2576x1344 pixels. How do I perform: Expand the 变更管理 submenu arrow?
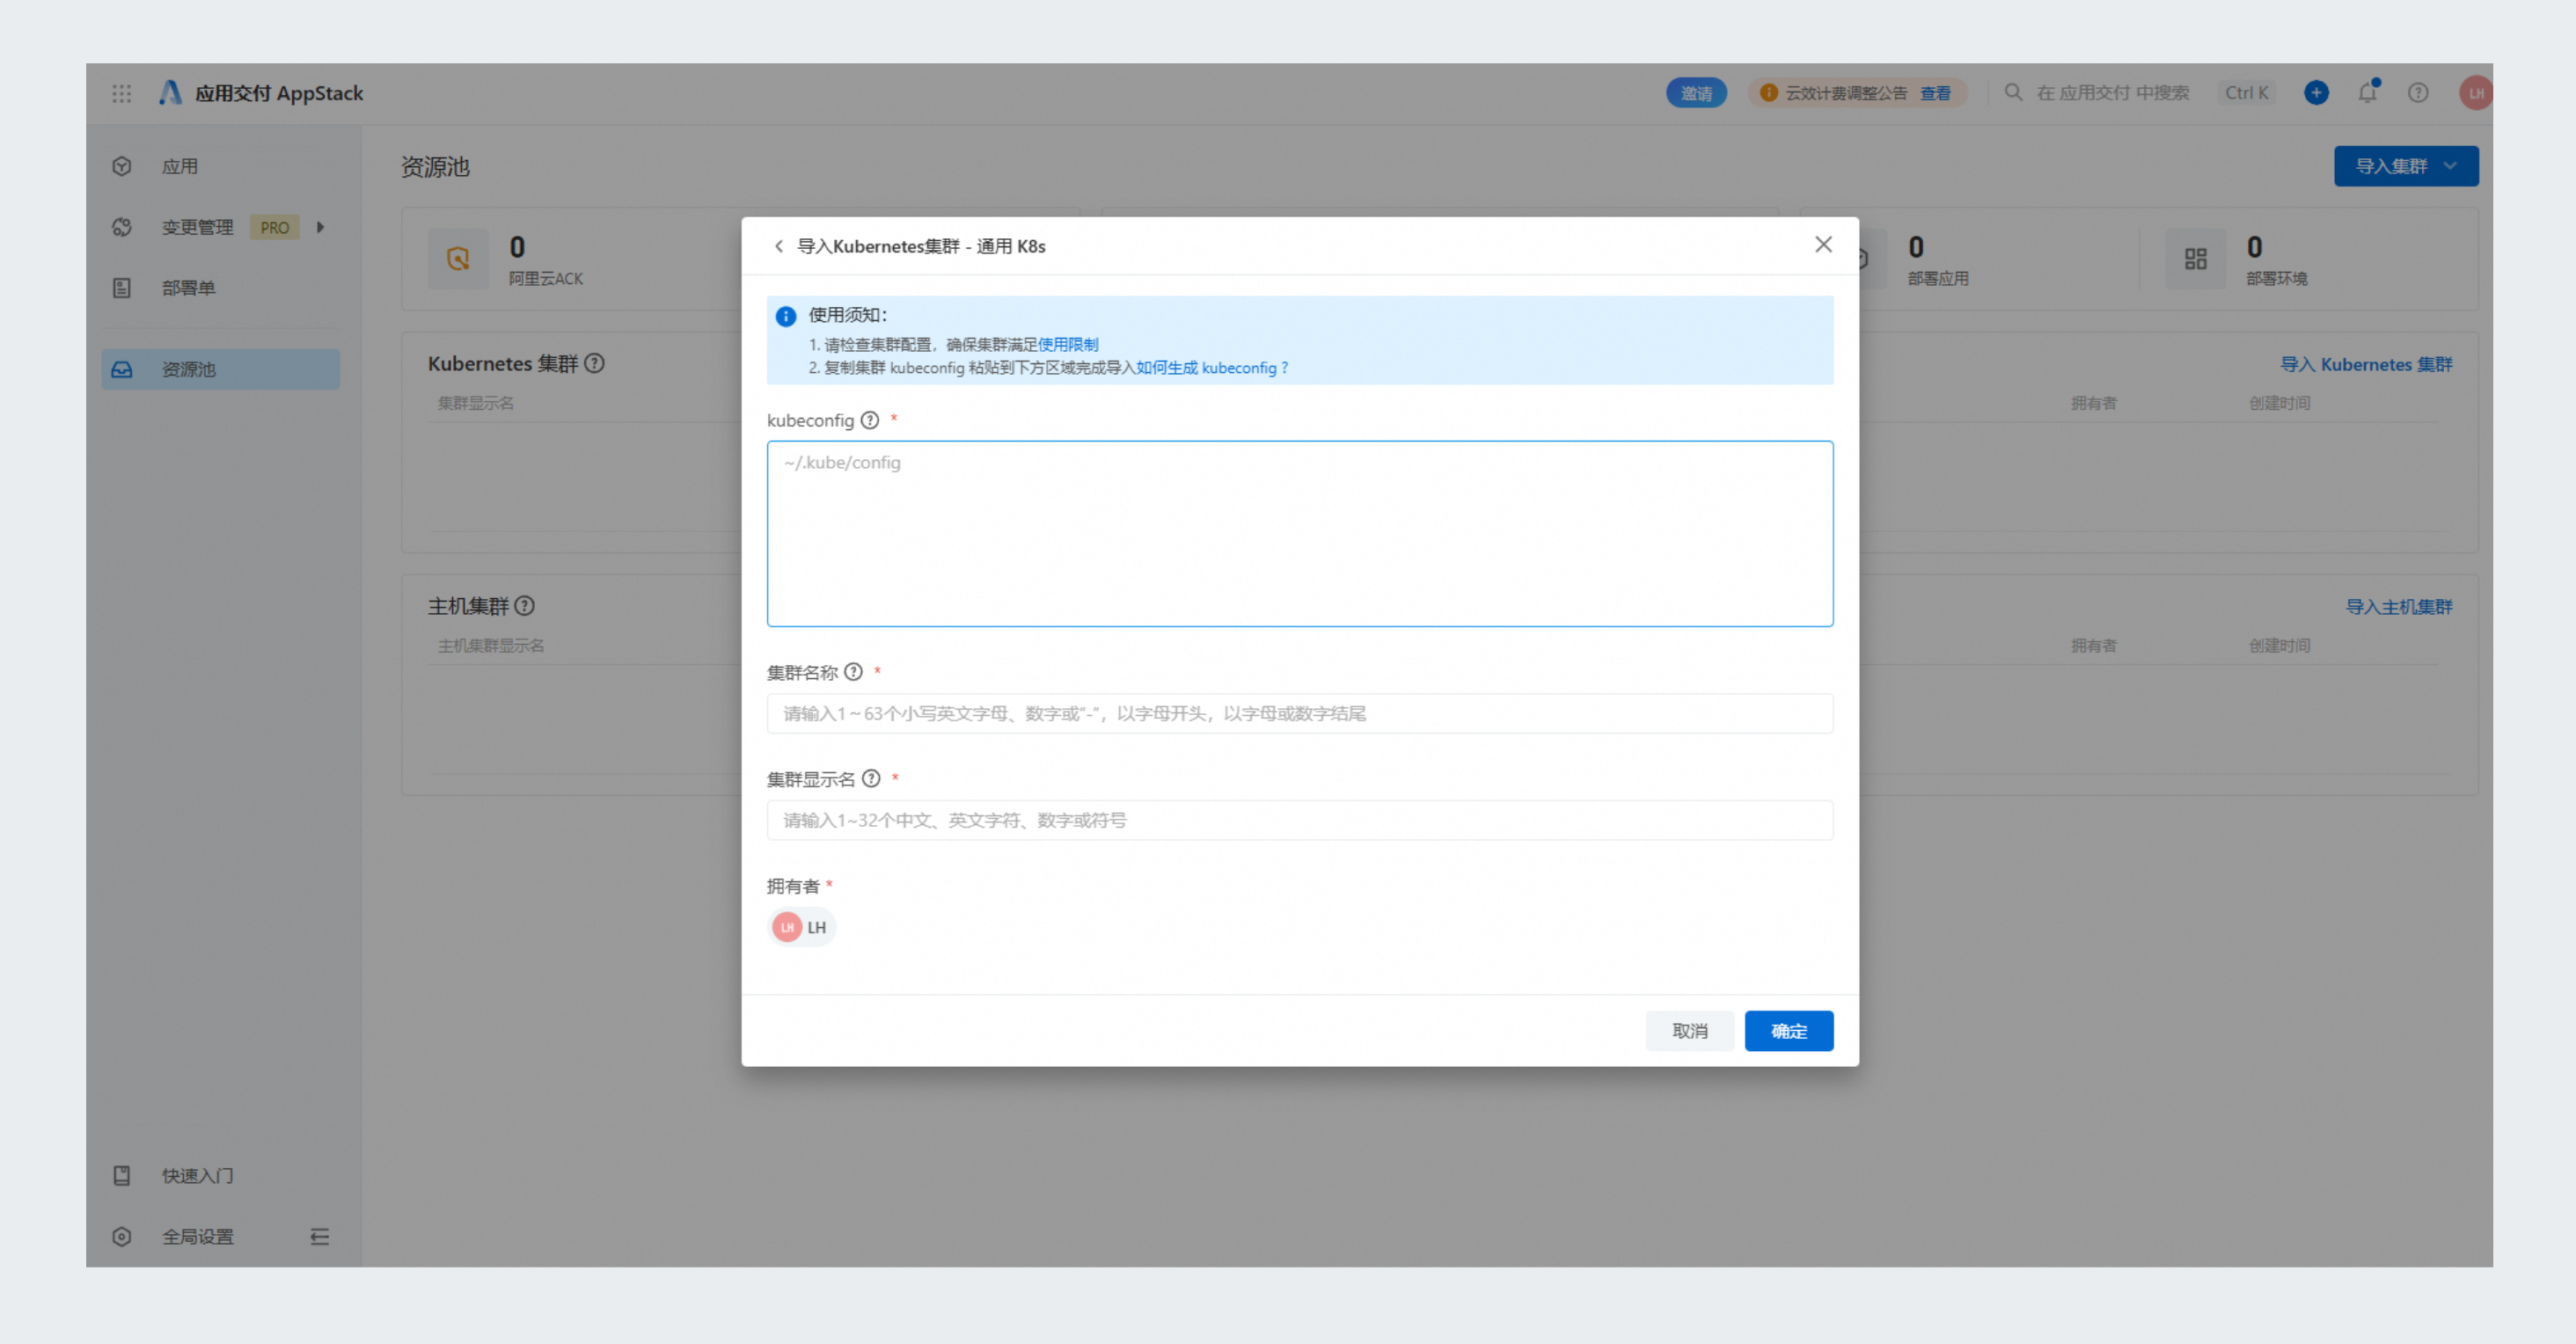(320, 227)
